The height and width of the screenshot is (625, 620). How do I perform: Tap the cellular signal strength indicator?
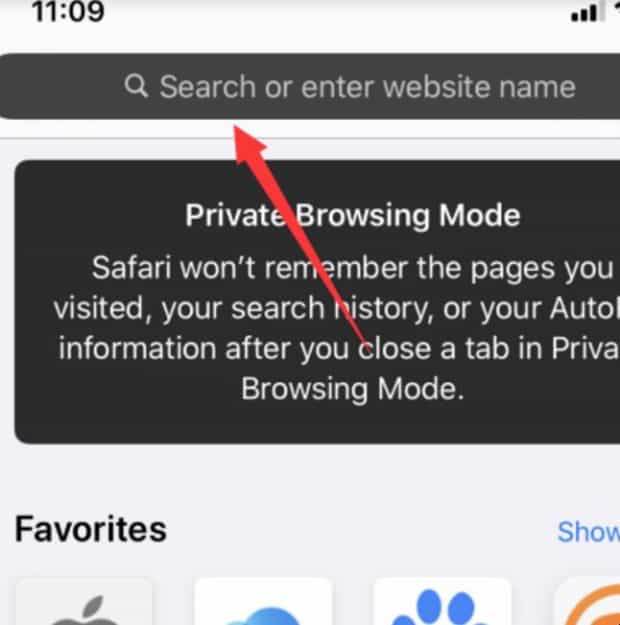pyautogui.click(x=587, y=12)
